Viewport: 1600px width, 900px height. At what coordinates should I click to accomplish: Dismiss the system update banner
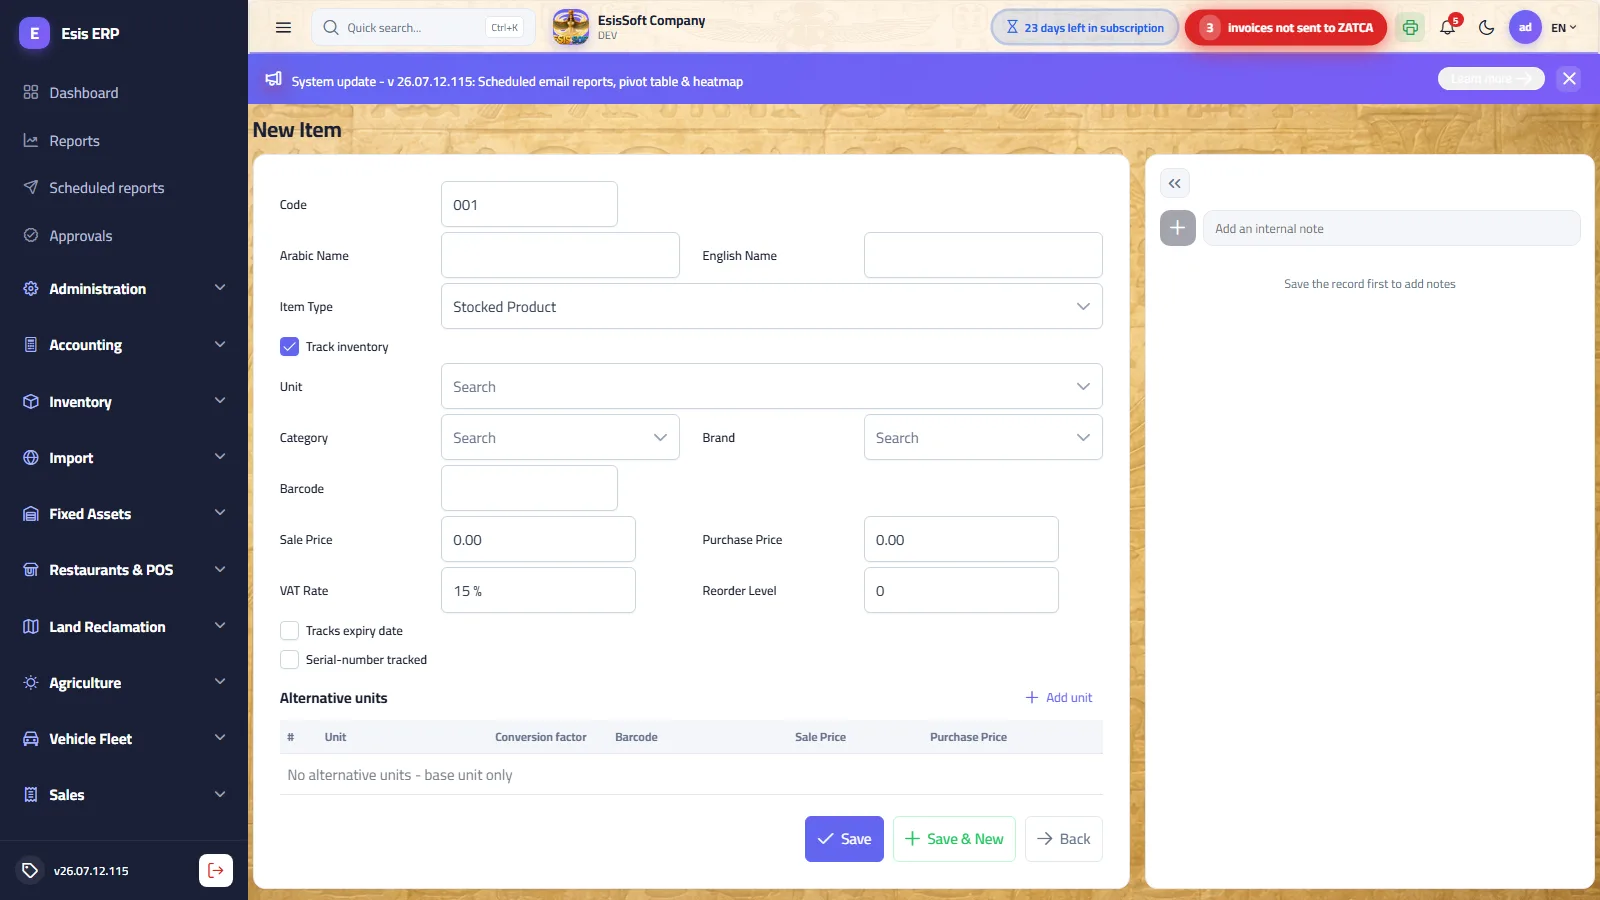(1569, 78)
